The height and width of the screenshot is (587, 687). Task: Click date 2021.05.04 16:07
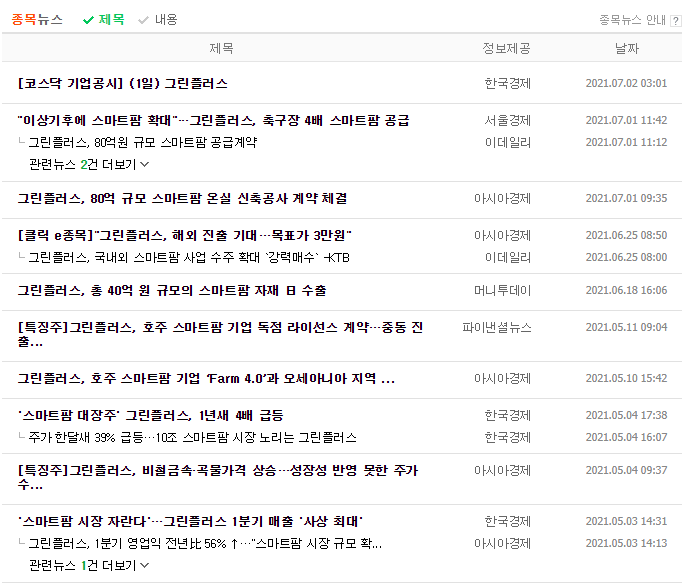(x=627, y=438)
